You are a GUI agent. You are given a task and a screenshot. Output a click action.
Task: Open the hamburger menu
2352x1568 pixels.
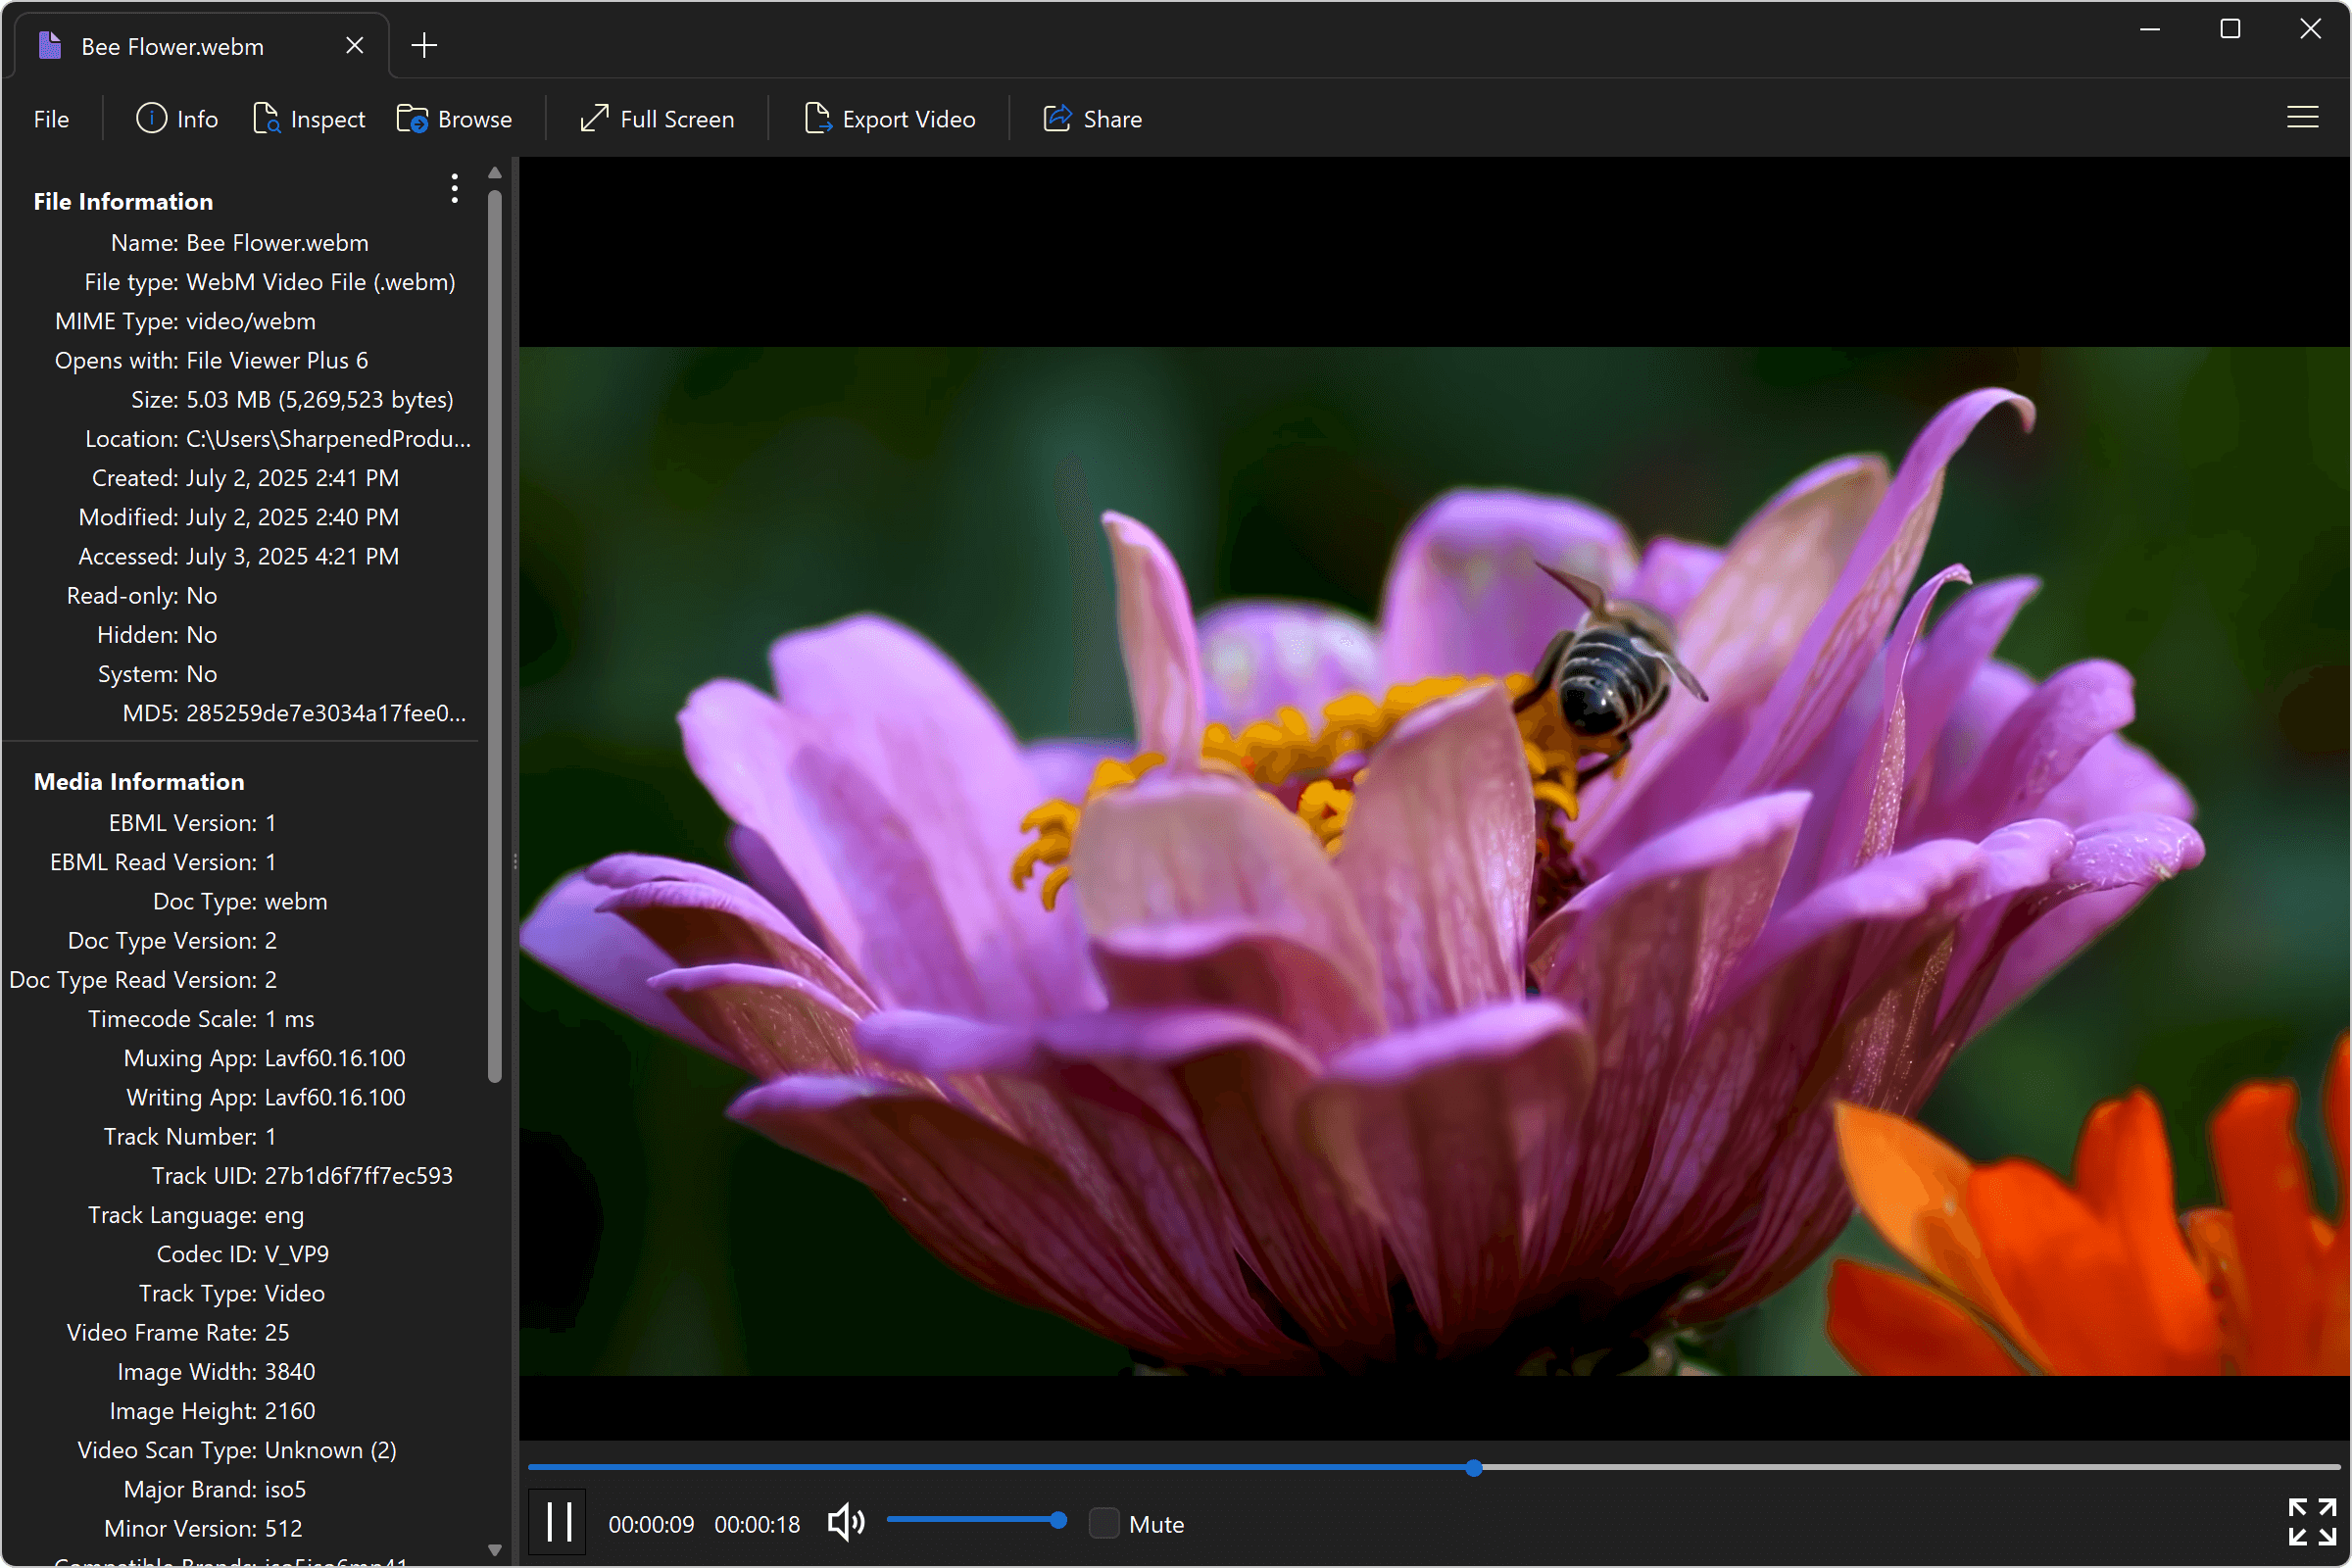[x=2303, y=117]
